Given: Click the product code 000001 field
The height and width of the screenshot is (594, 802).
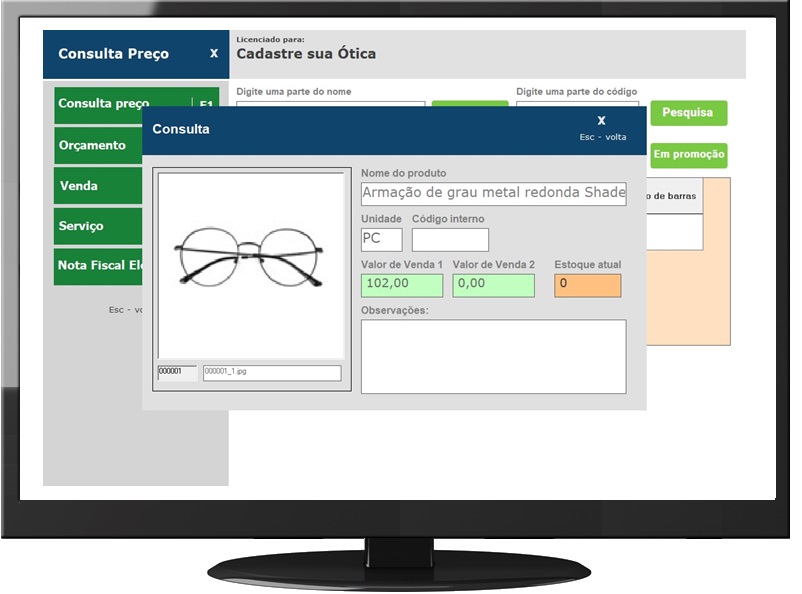Looking at the screenshot, I should 177,372.
